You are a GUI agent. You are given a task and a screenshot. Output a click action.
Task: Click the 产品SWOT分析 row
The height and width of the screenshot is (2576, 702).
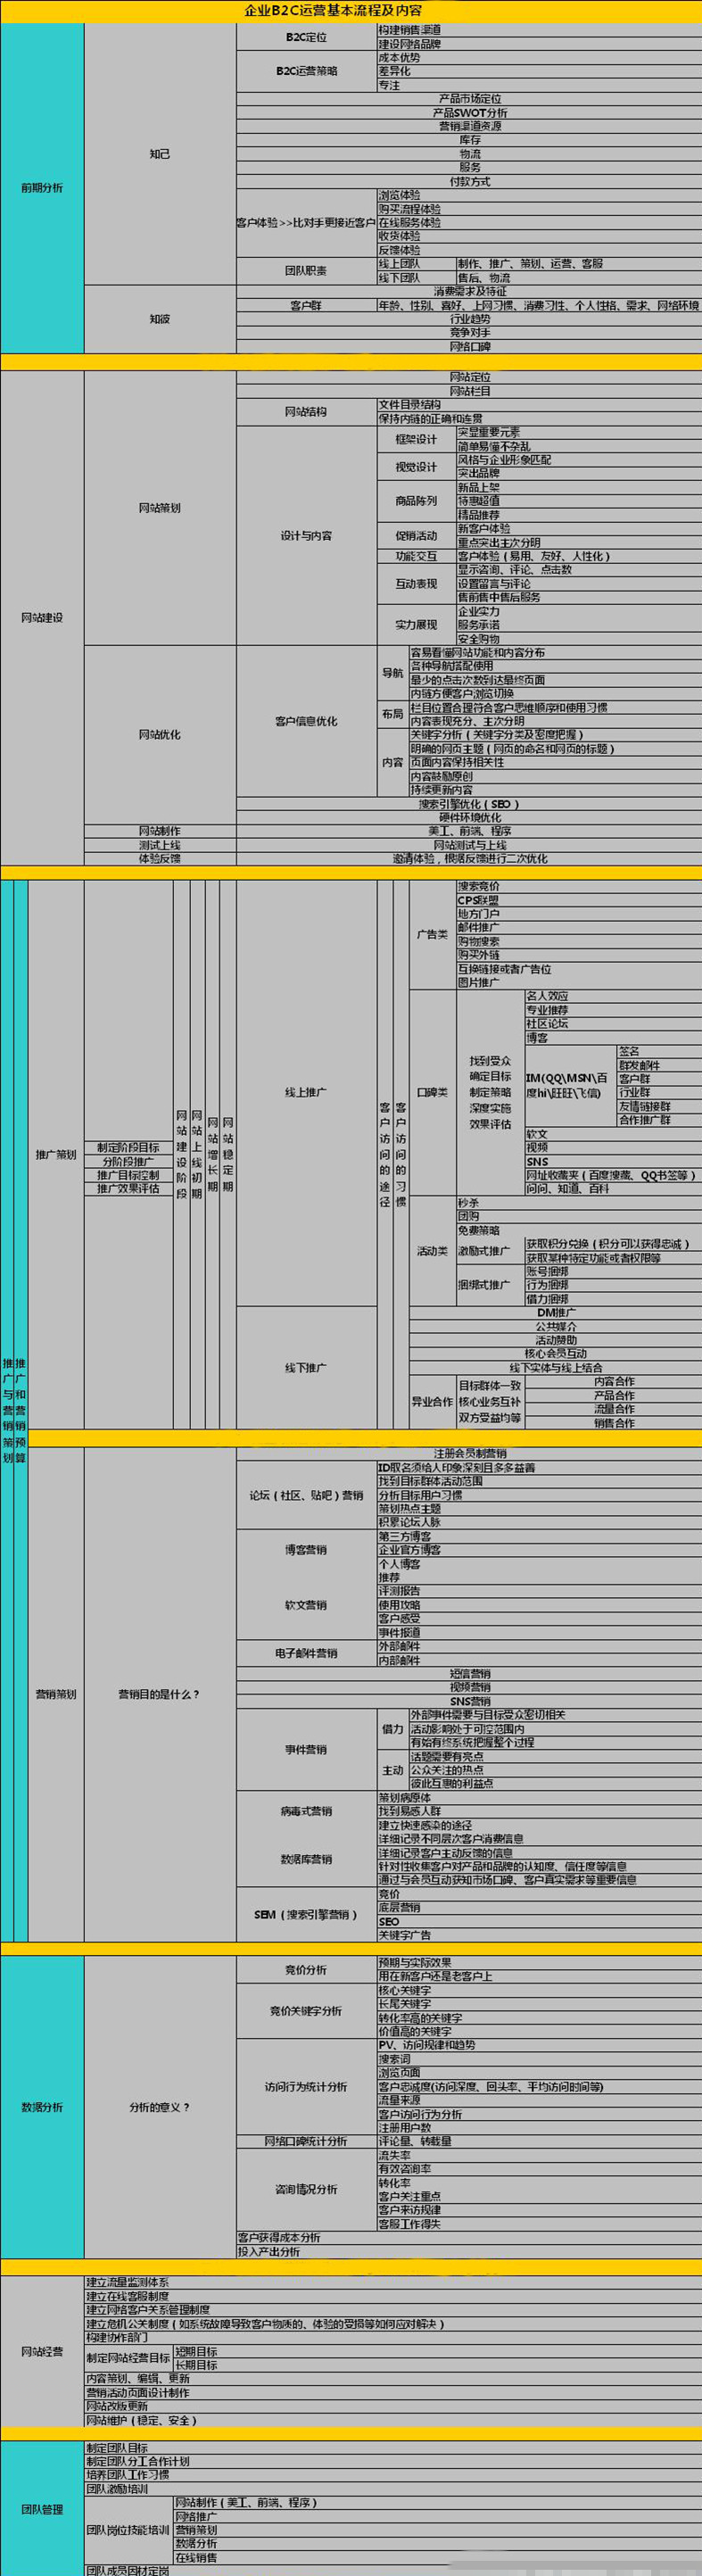click(469, 113)
